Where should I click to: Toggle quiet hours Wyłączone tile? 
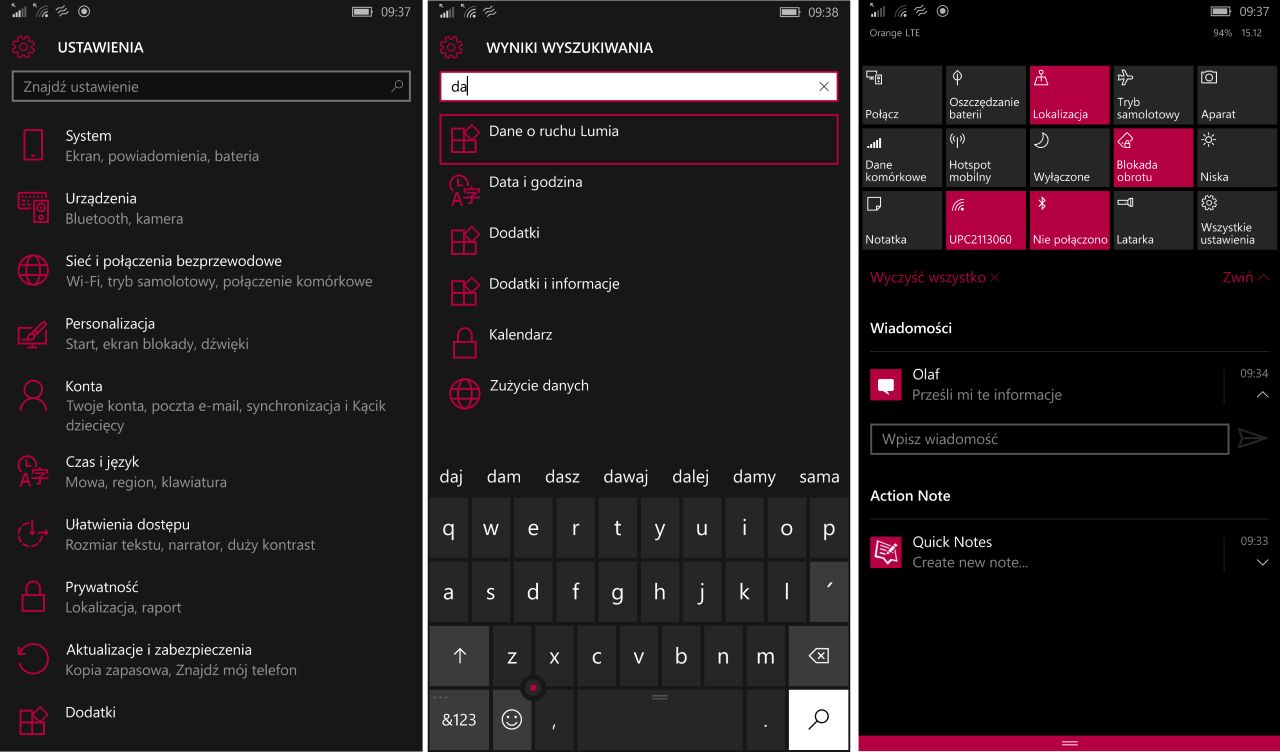[x=1070, y=157]
